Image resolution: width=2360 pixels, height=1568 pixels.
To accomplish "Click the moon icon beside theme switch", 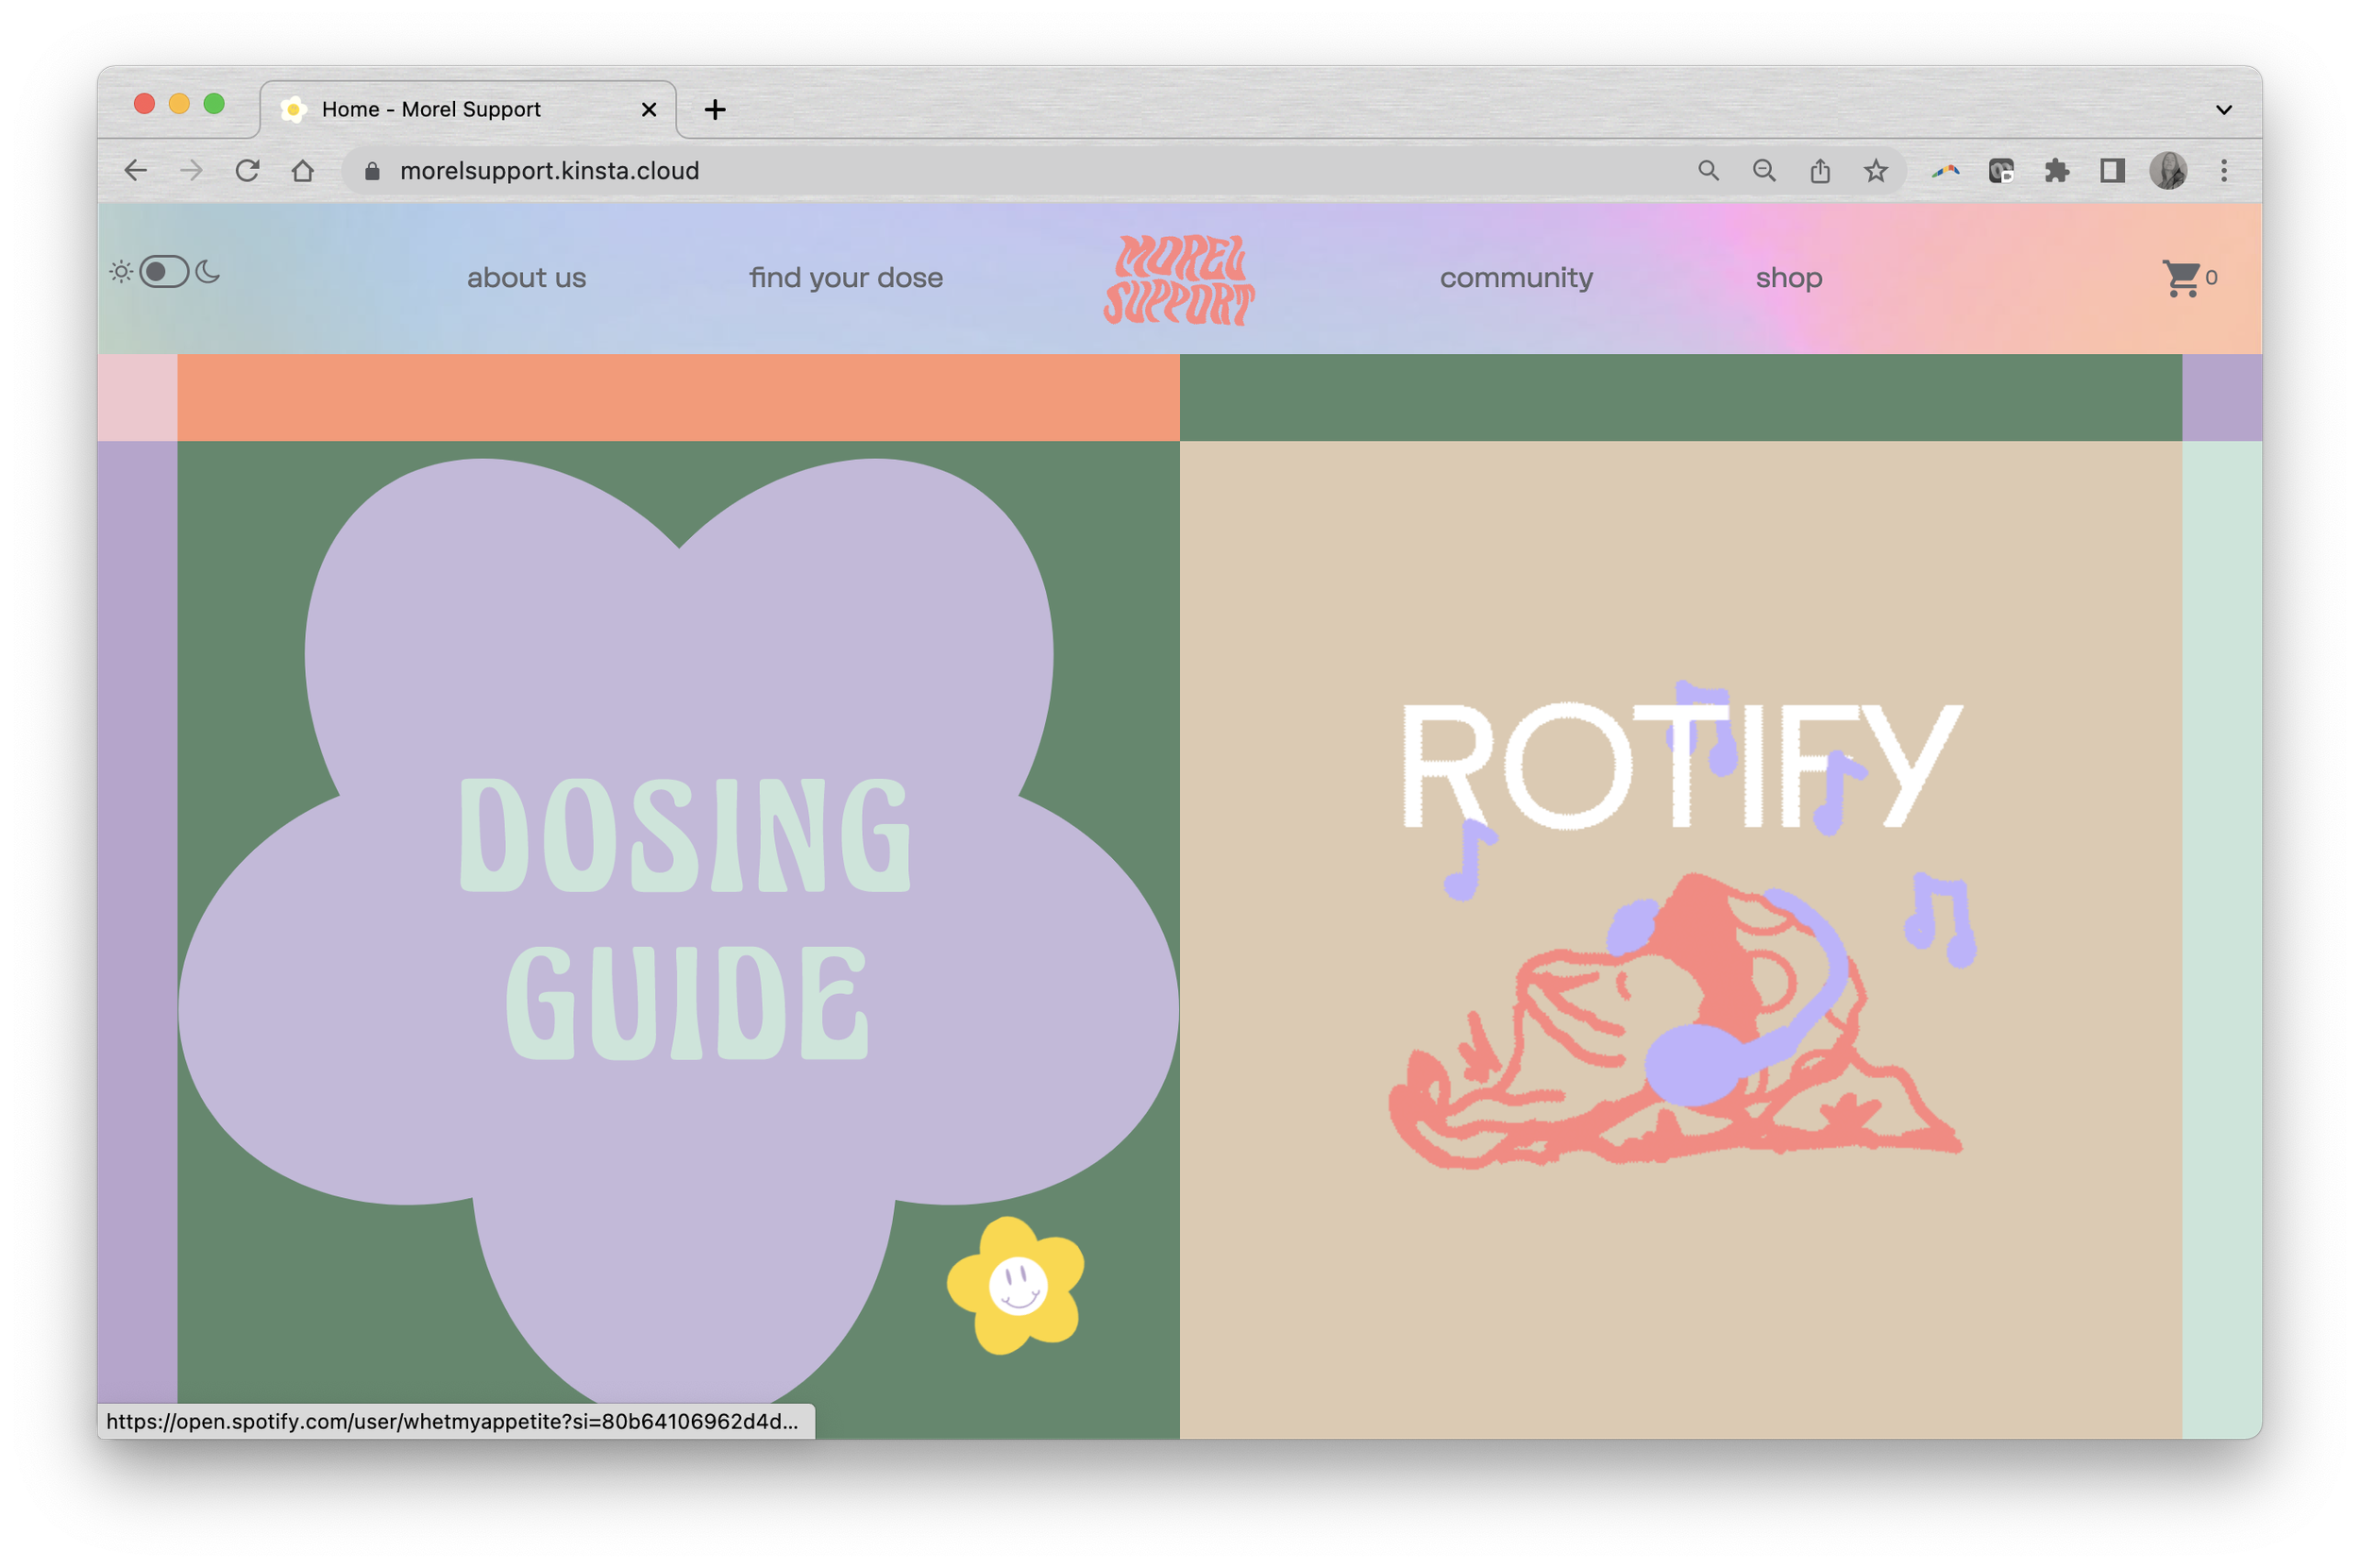I will [208, 272].
